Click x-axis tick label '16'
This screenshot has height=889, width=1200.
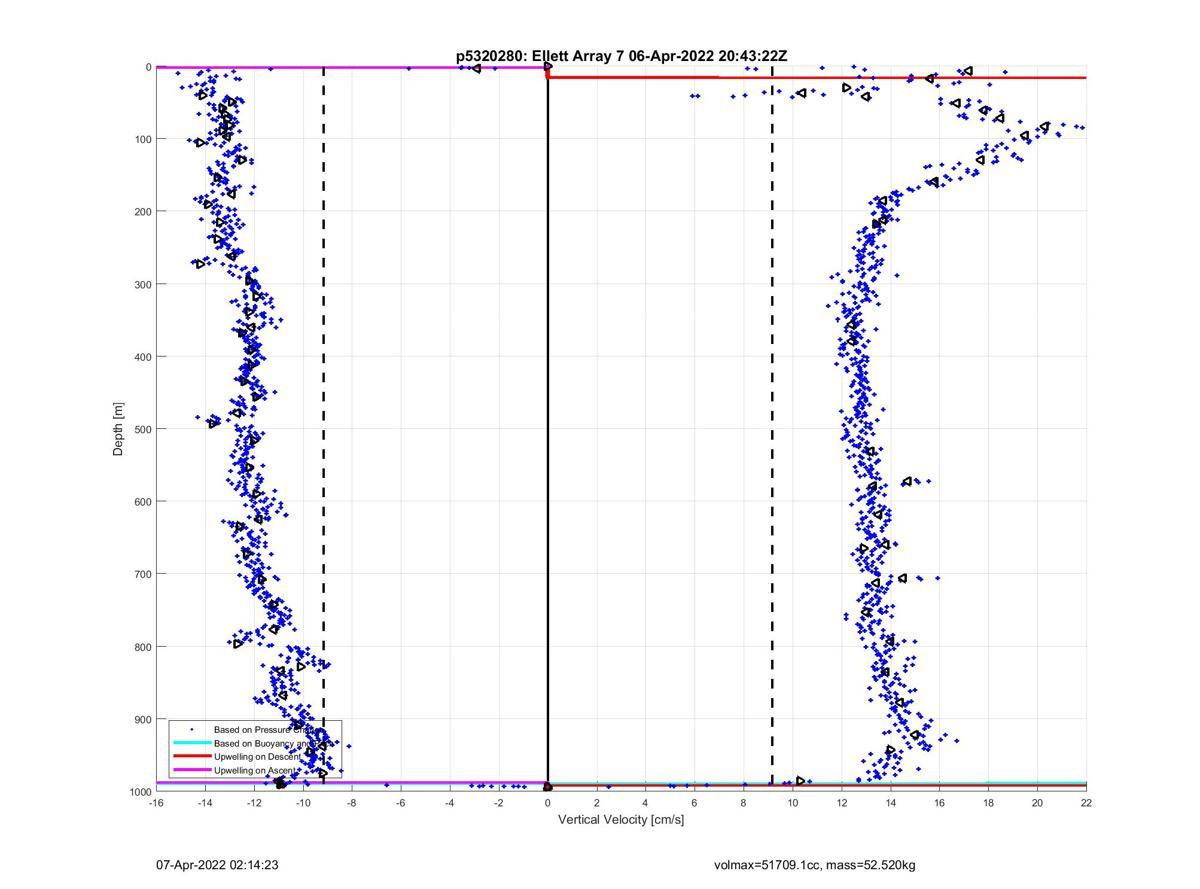tap(940, 802)
